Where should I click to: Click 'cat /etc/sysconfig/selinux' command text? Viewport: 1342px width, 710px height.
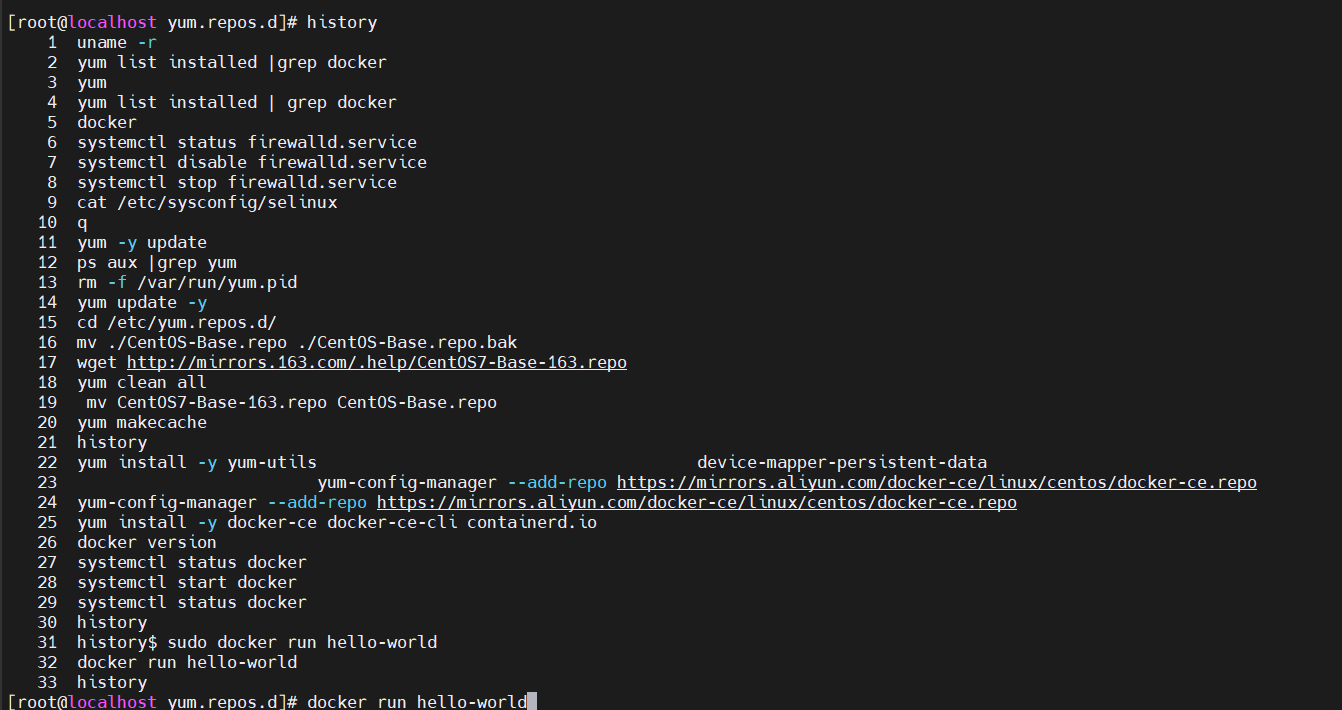[x=207, y=202]
